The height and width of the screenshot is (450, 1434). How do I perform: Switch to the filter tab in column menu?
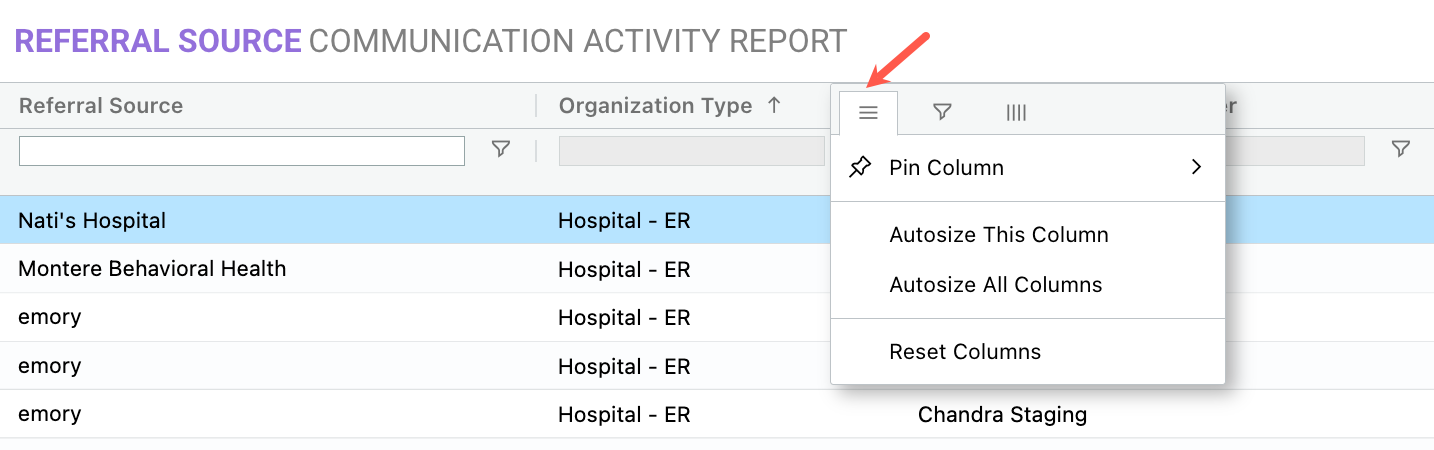[x=941, y=113]
